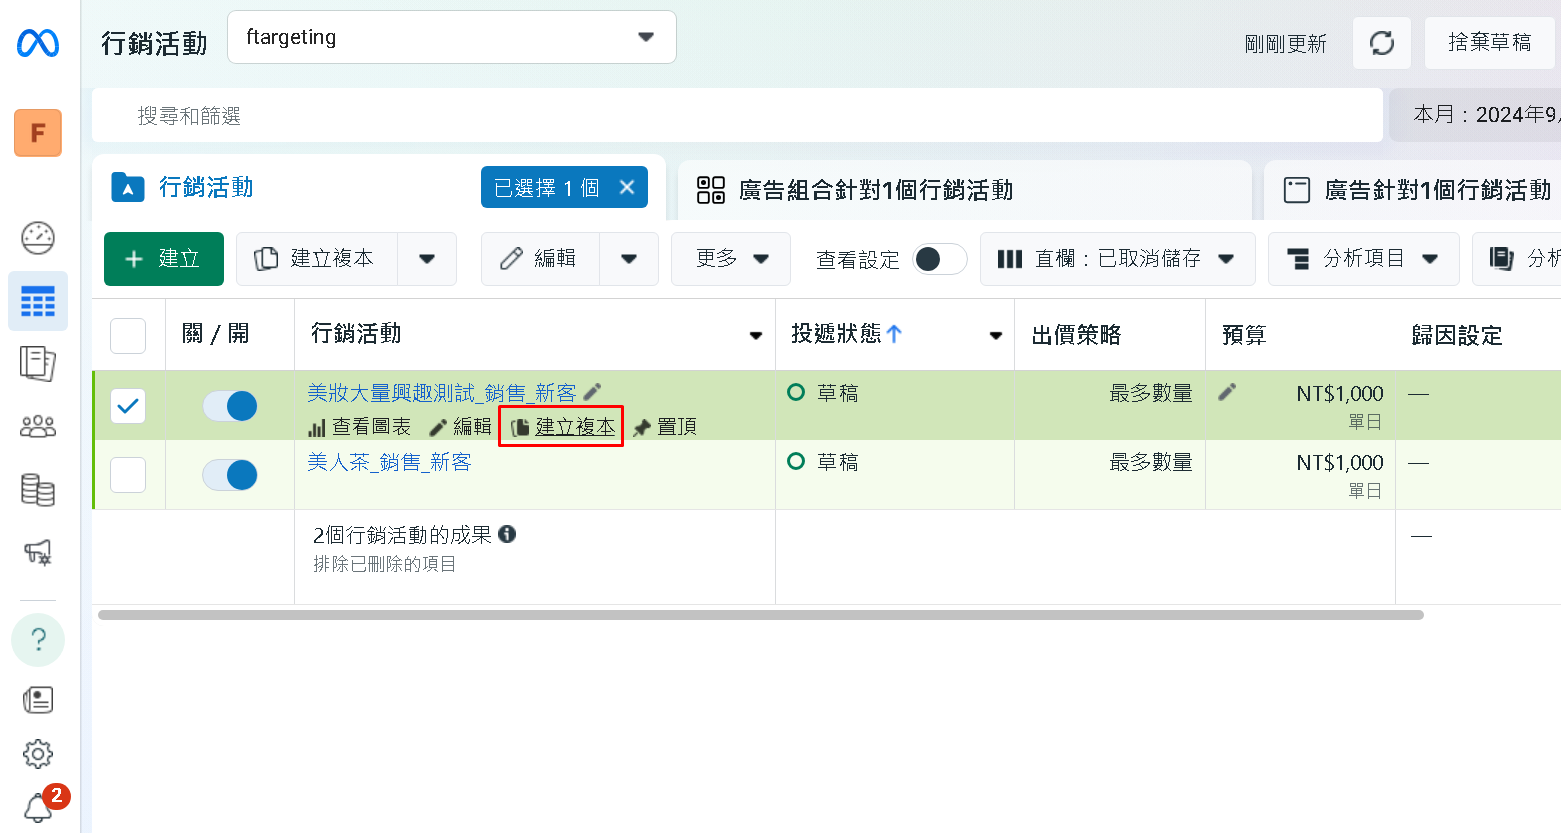Uncheck the 美妝大量興趣測試 row checkbox
The image size is (1561, 833).
pyautogui.click(x=128, y=406)
